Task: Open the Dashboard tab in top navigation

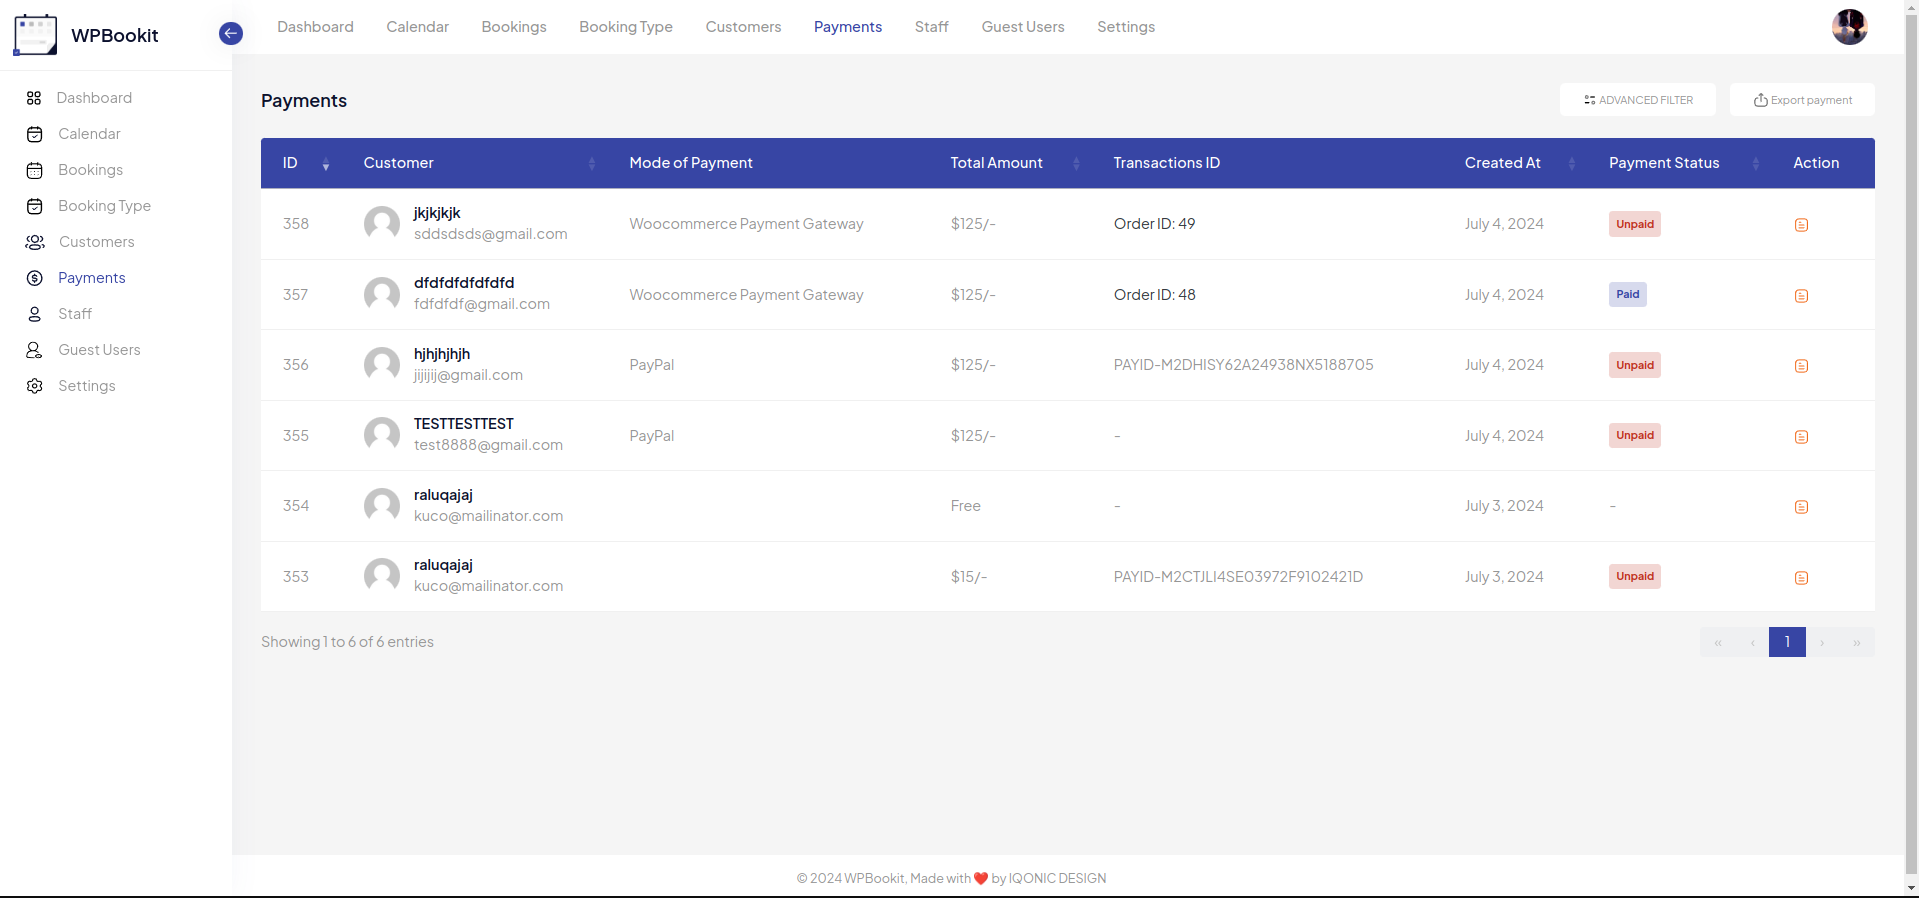Action: (x=315, y=27)
